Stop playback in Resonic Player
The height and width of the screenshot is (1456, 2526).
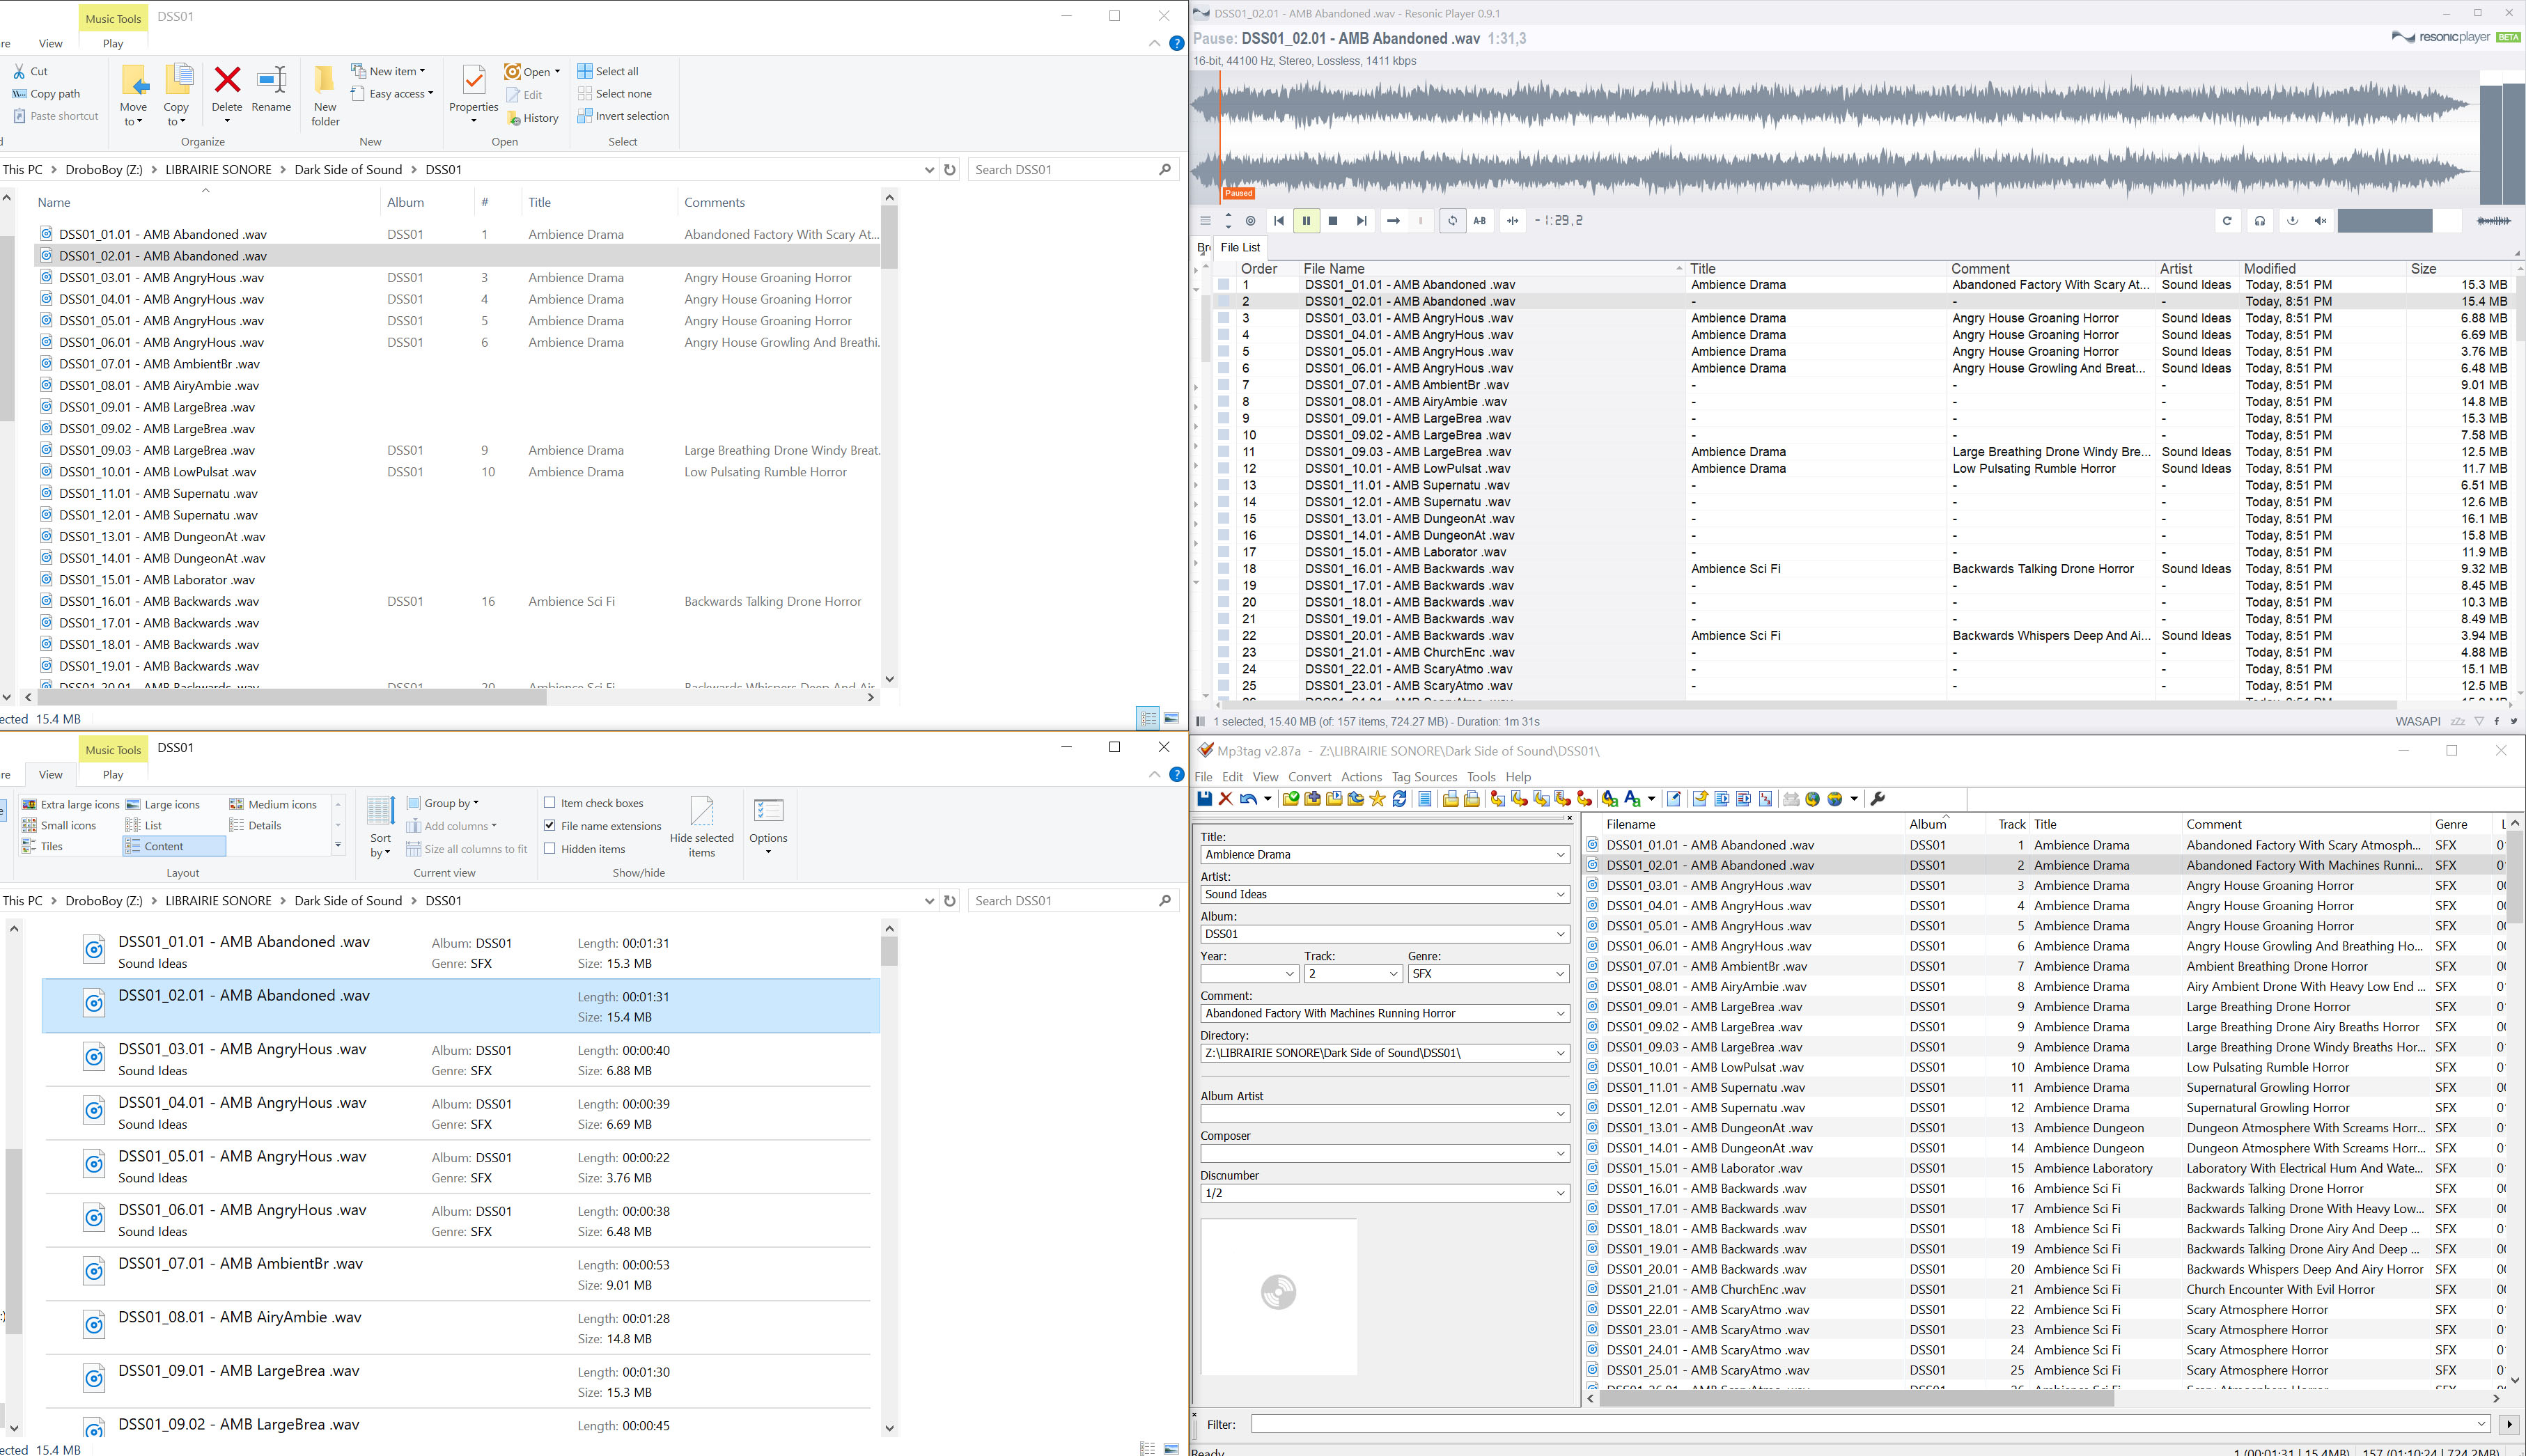pyautogui.click(x=1333, y=221)
